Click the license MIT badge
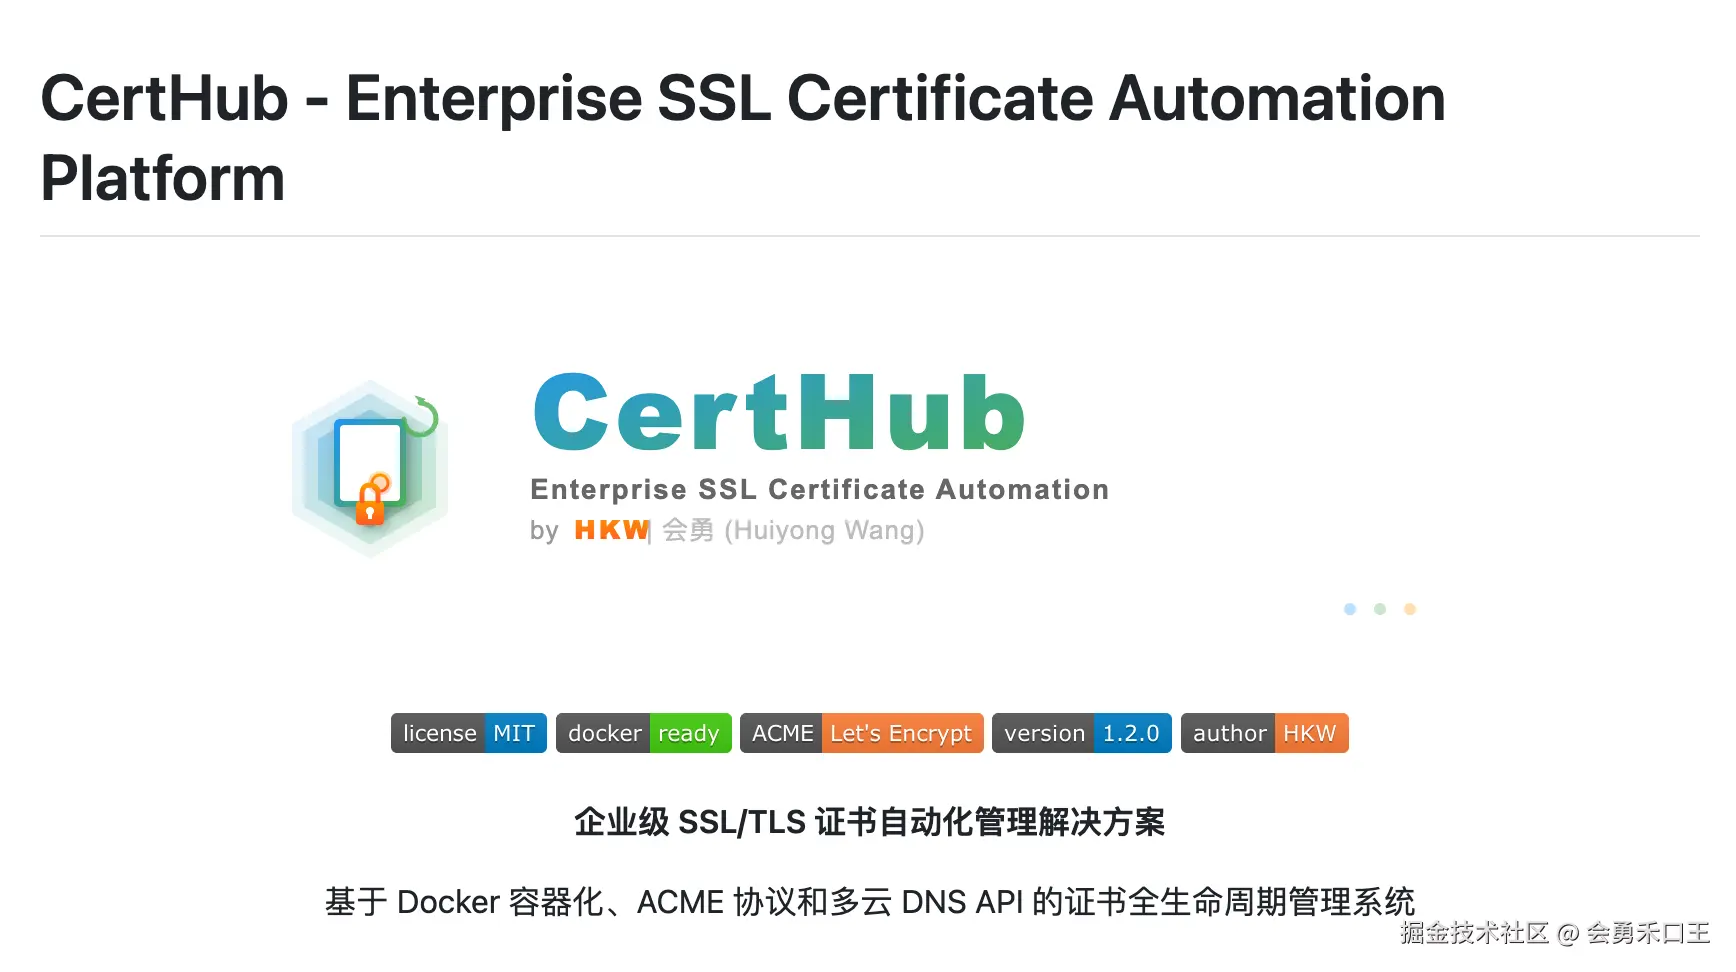Image resolution: width=1736 pixels, height=972 pixels. click(468, 733)
